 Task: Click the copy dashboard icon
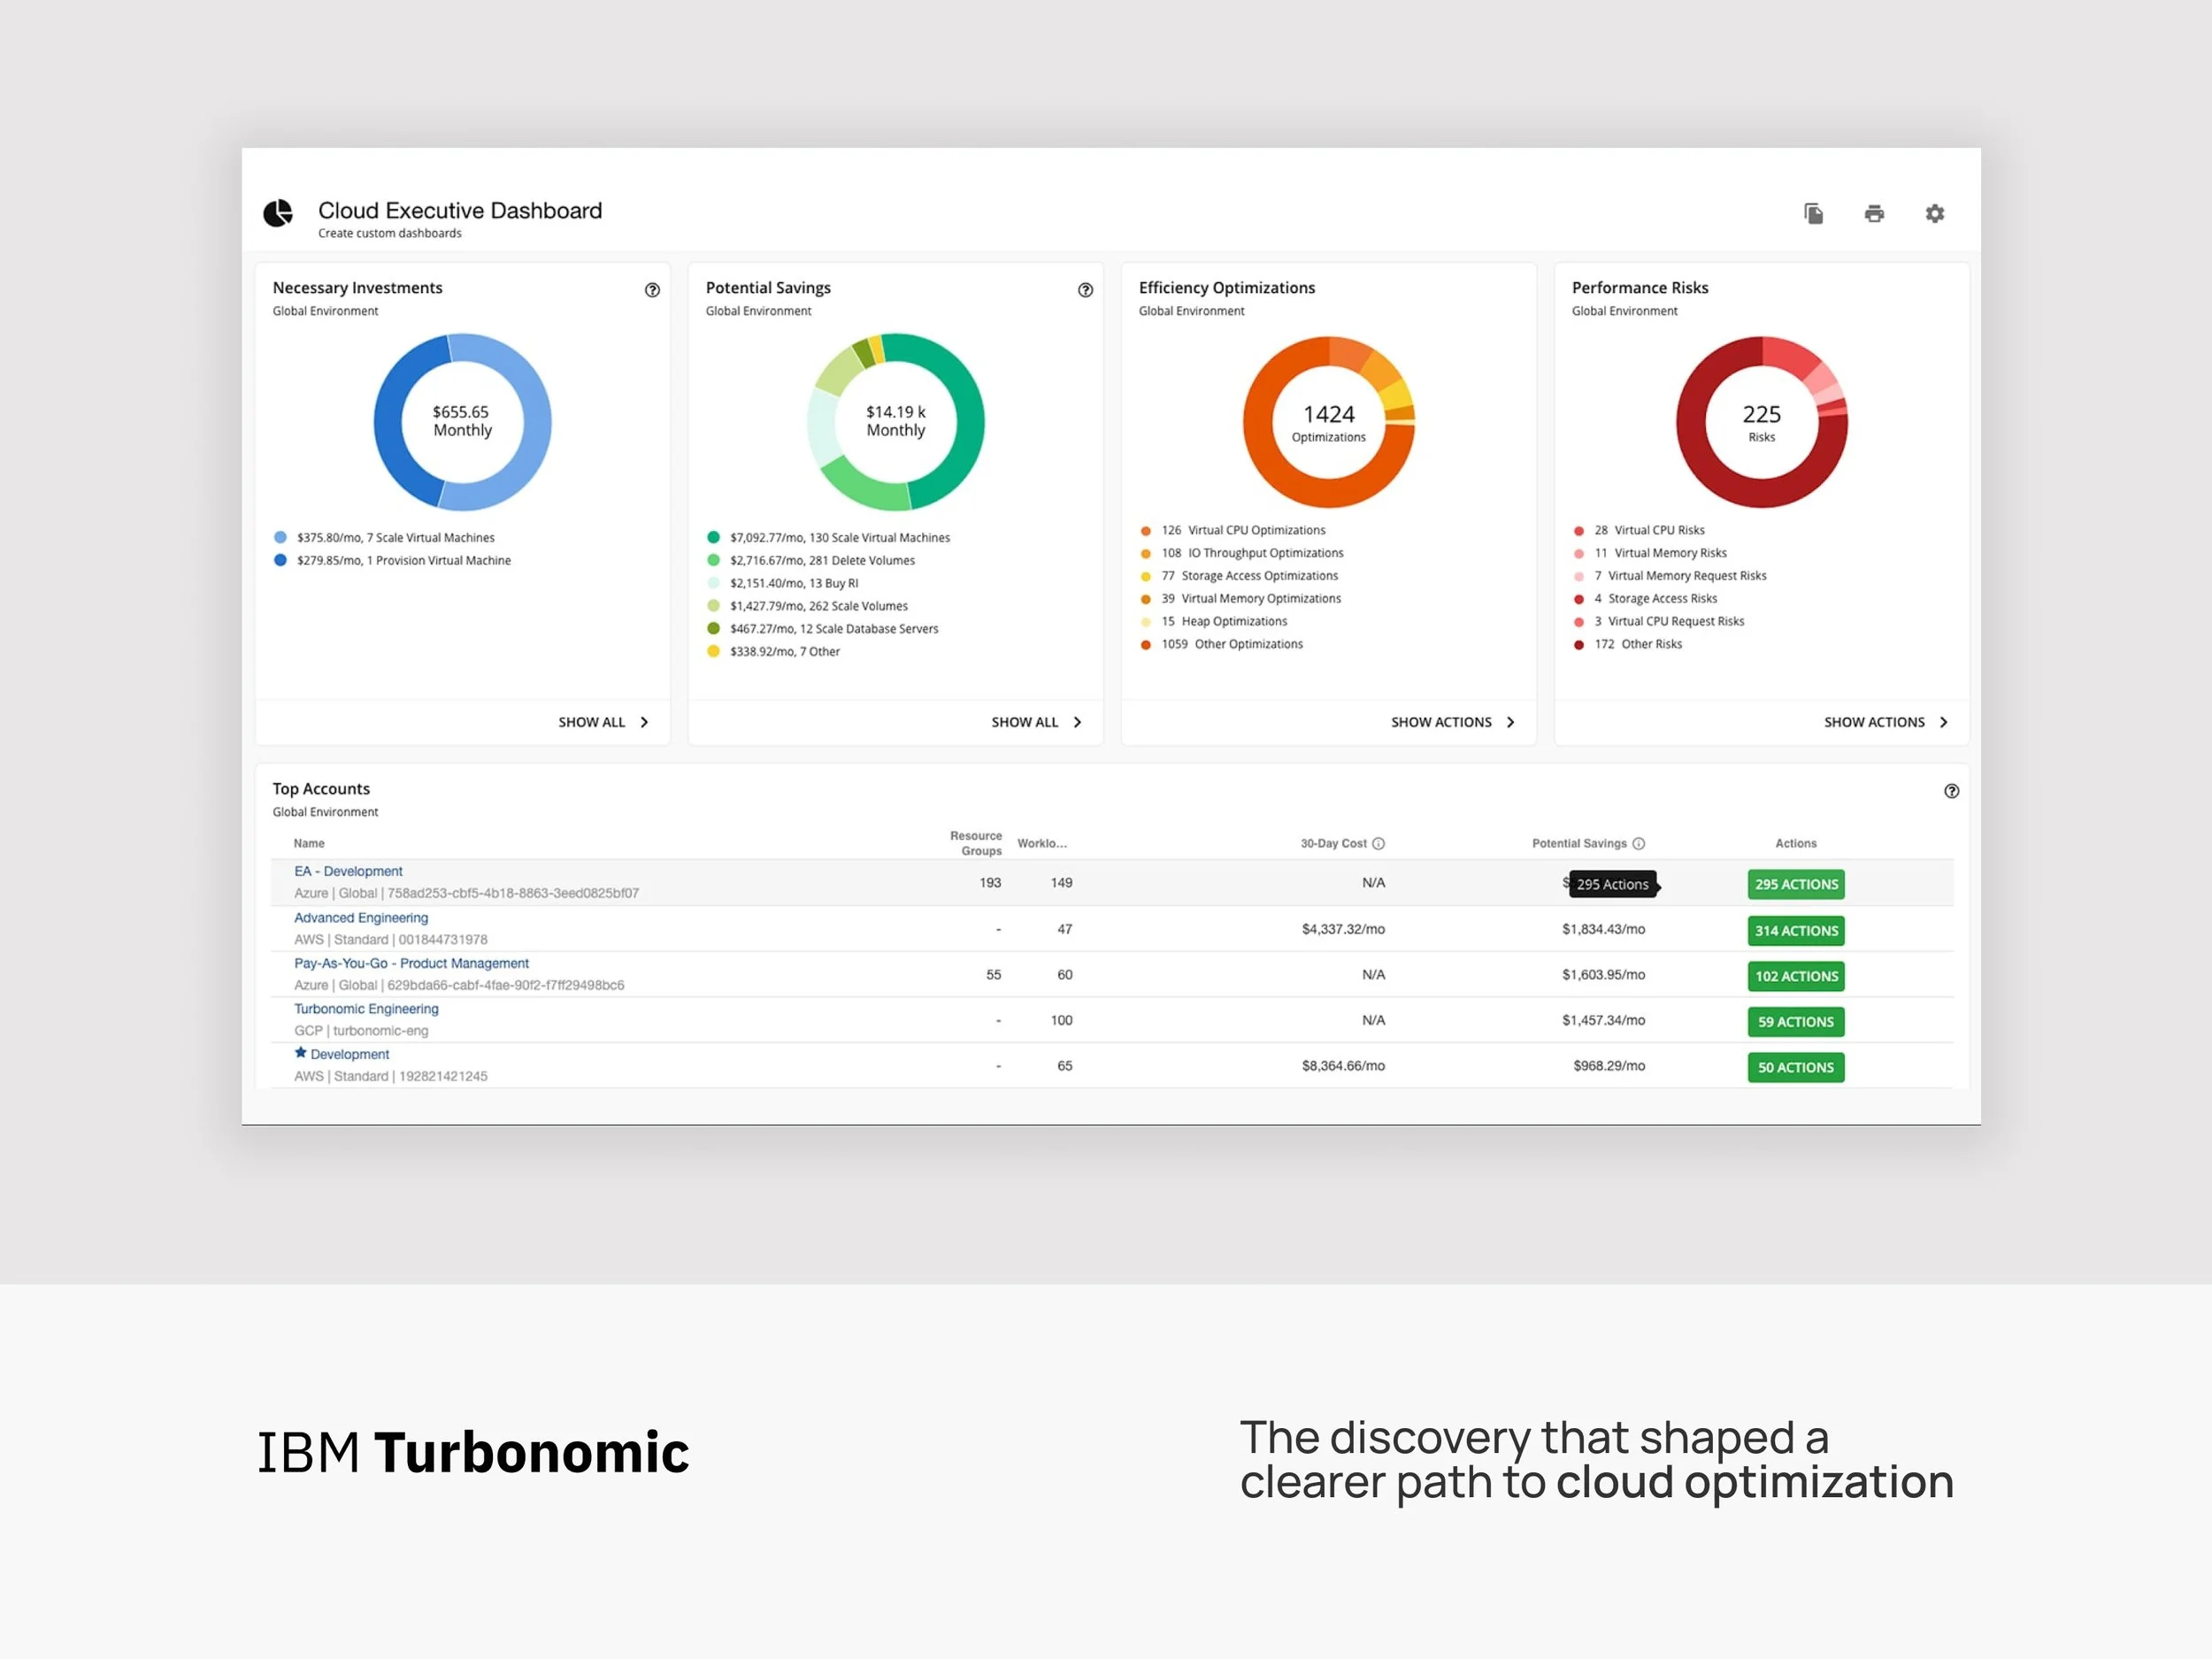click(1813, 213)
